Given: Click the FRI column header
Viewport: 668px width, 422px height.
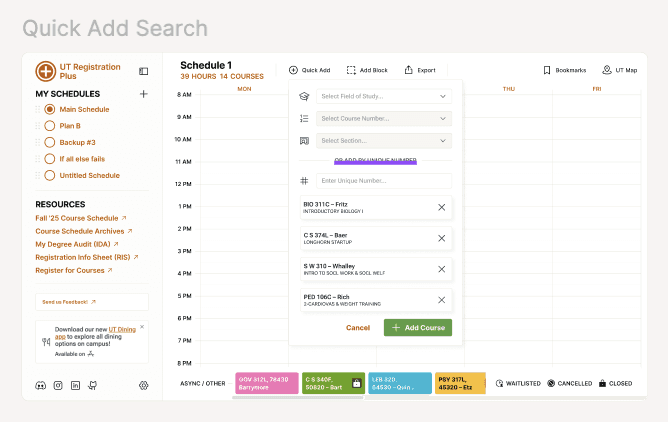Looking at the screenshot, I should (x=596, y=89).
